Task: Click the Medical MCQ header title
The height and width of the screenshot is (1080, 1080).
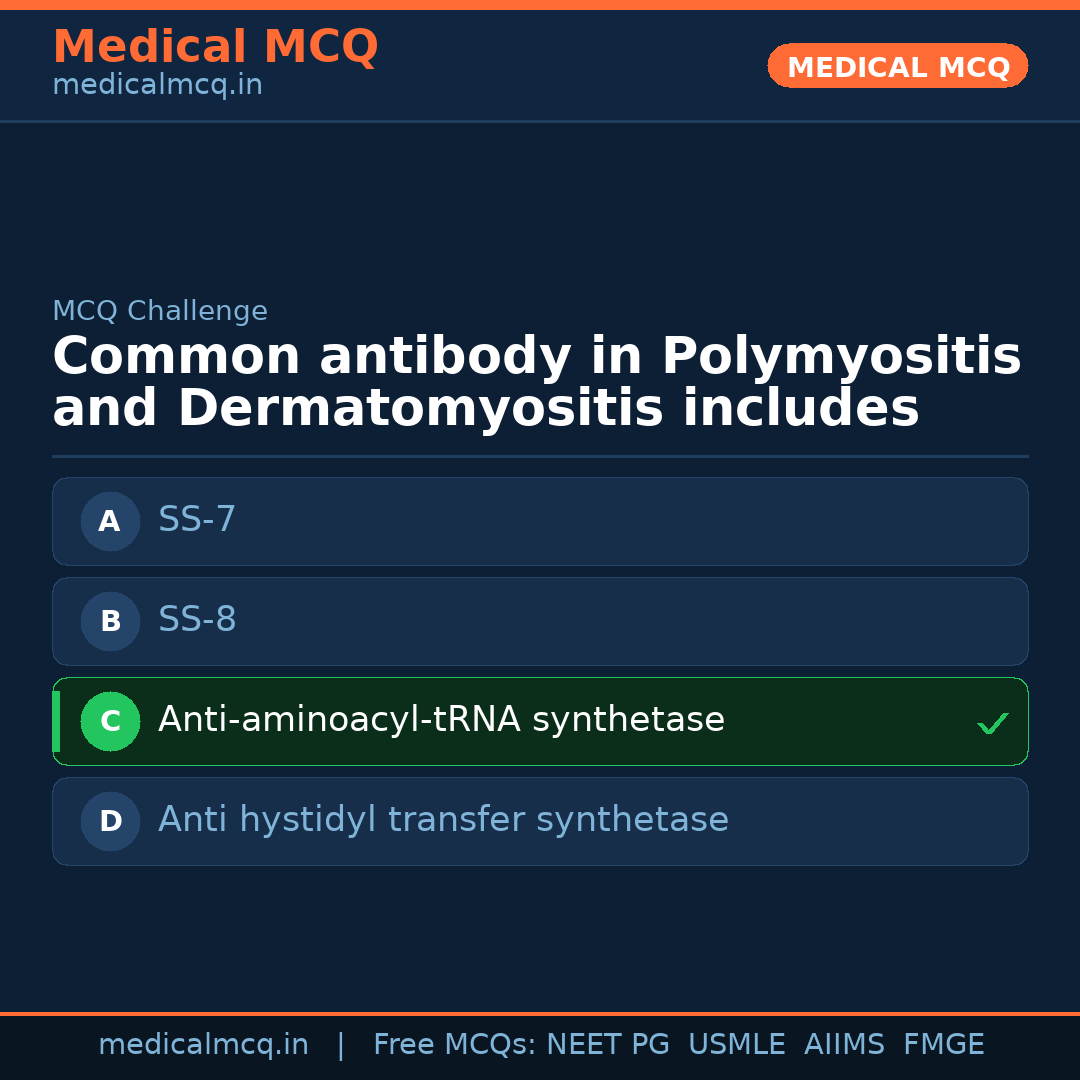Action: coord(215,47)
